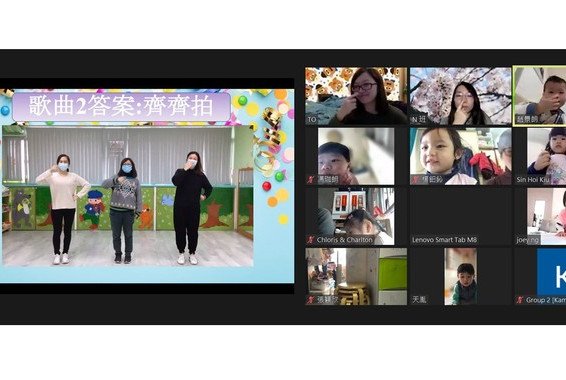The height and width of the screenshot is (380, 566).
Task: Select the TO participant name label
Action: pyautogui.click(x=312, y=119)
